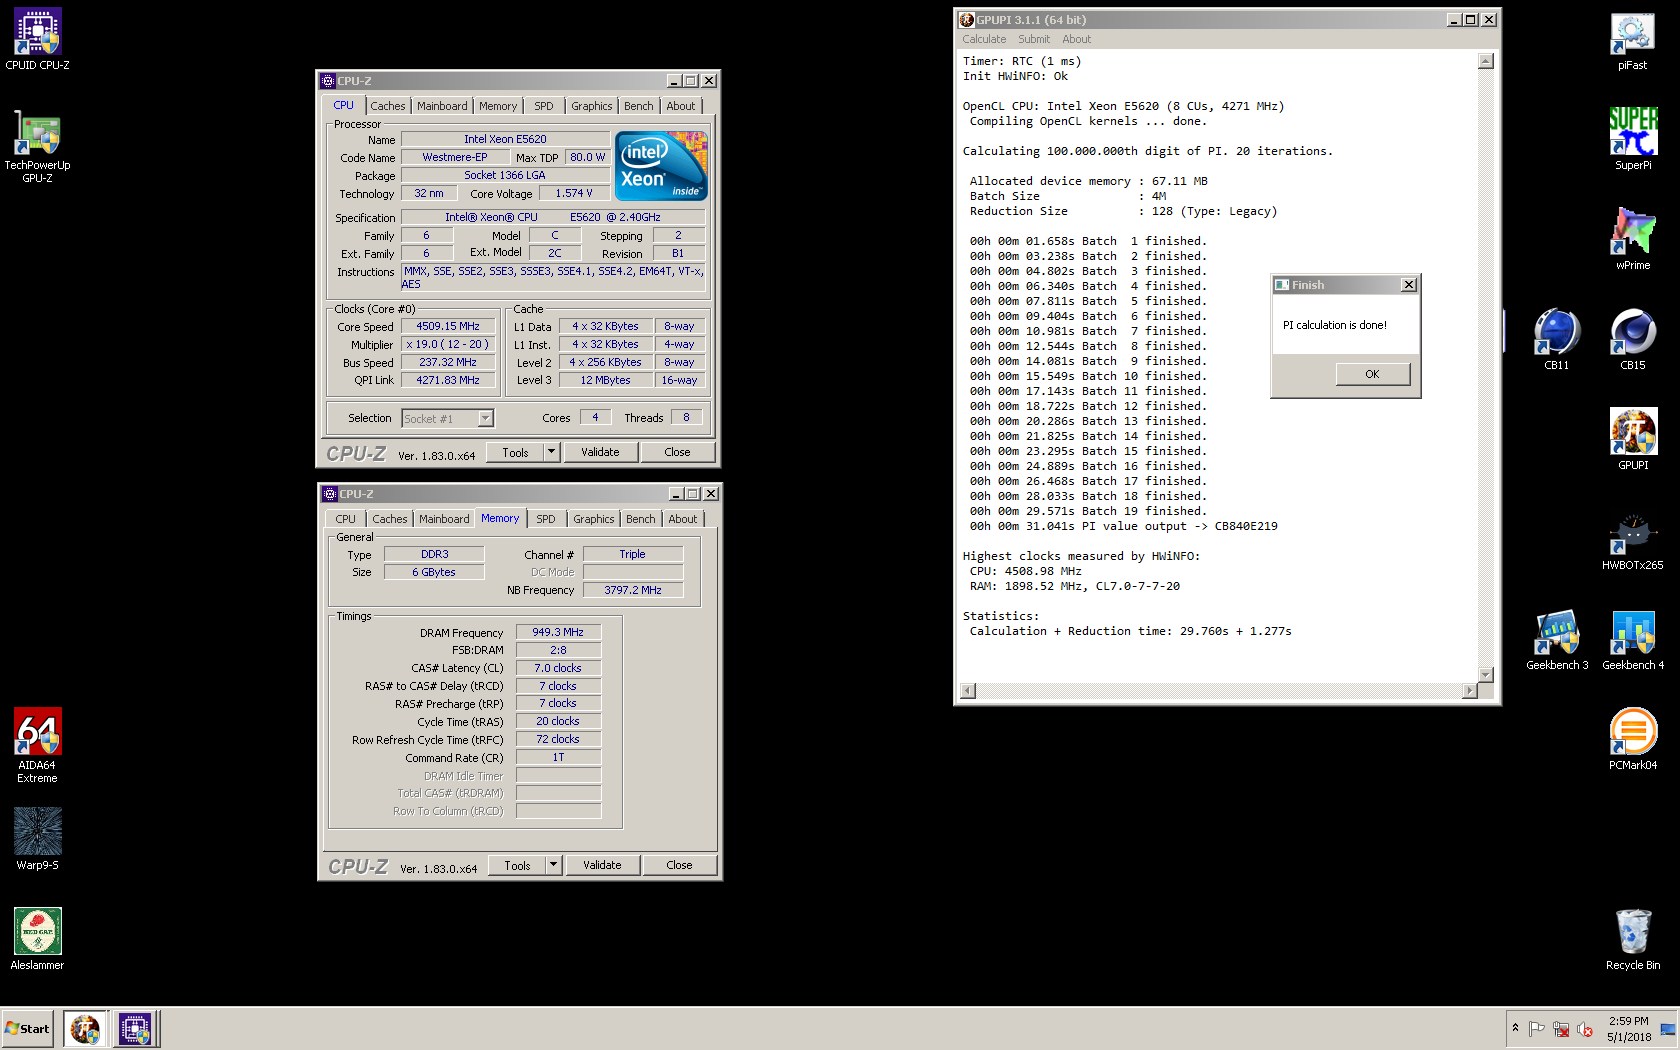Viewport: 1680px width, 1050px height.
Task: Select the CPU-Z taskbar button
Action: click(135, 1028)
